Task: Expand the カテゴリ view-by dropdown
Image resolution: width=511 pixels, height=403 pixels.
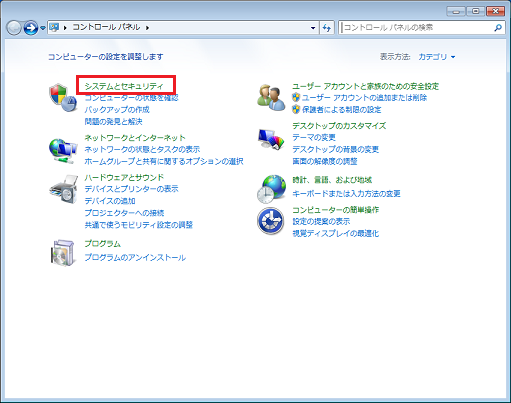Action: [x=437, y=57]
